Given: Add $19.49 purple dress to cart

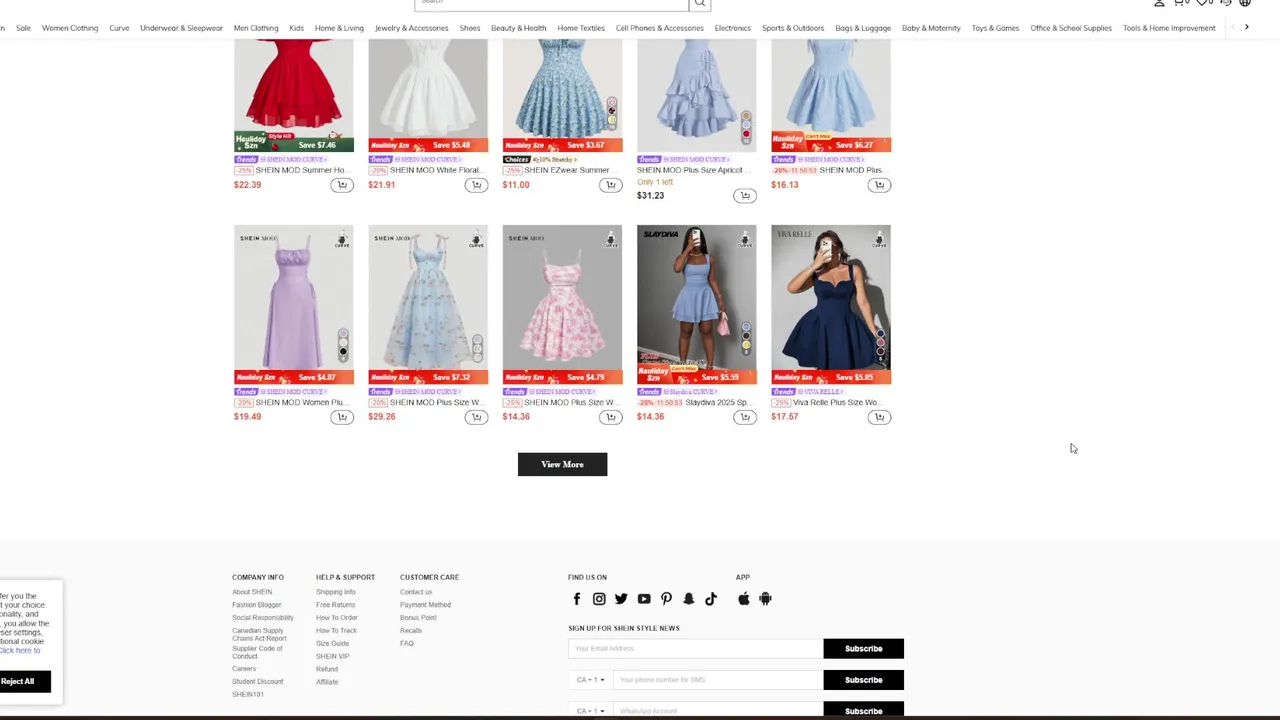Looking at the screenshot, I should pos(342,417).
